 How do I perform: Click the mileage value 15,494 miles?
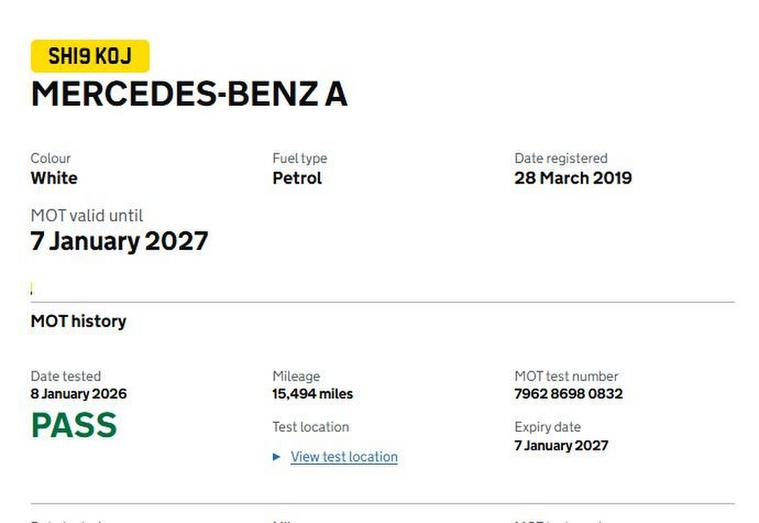312,394
